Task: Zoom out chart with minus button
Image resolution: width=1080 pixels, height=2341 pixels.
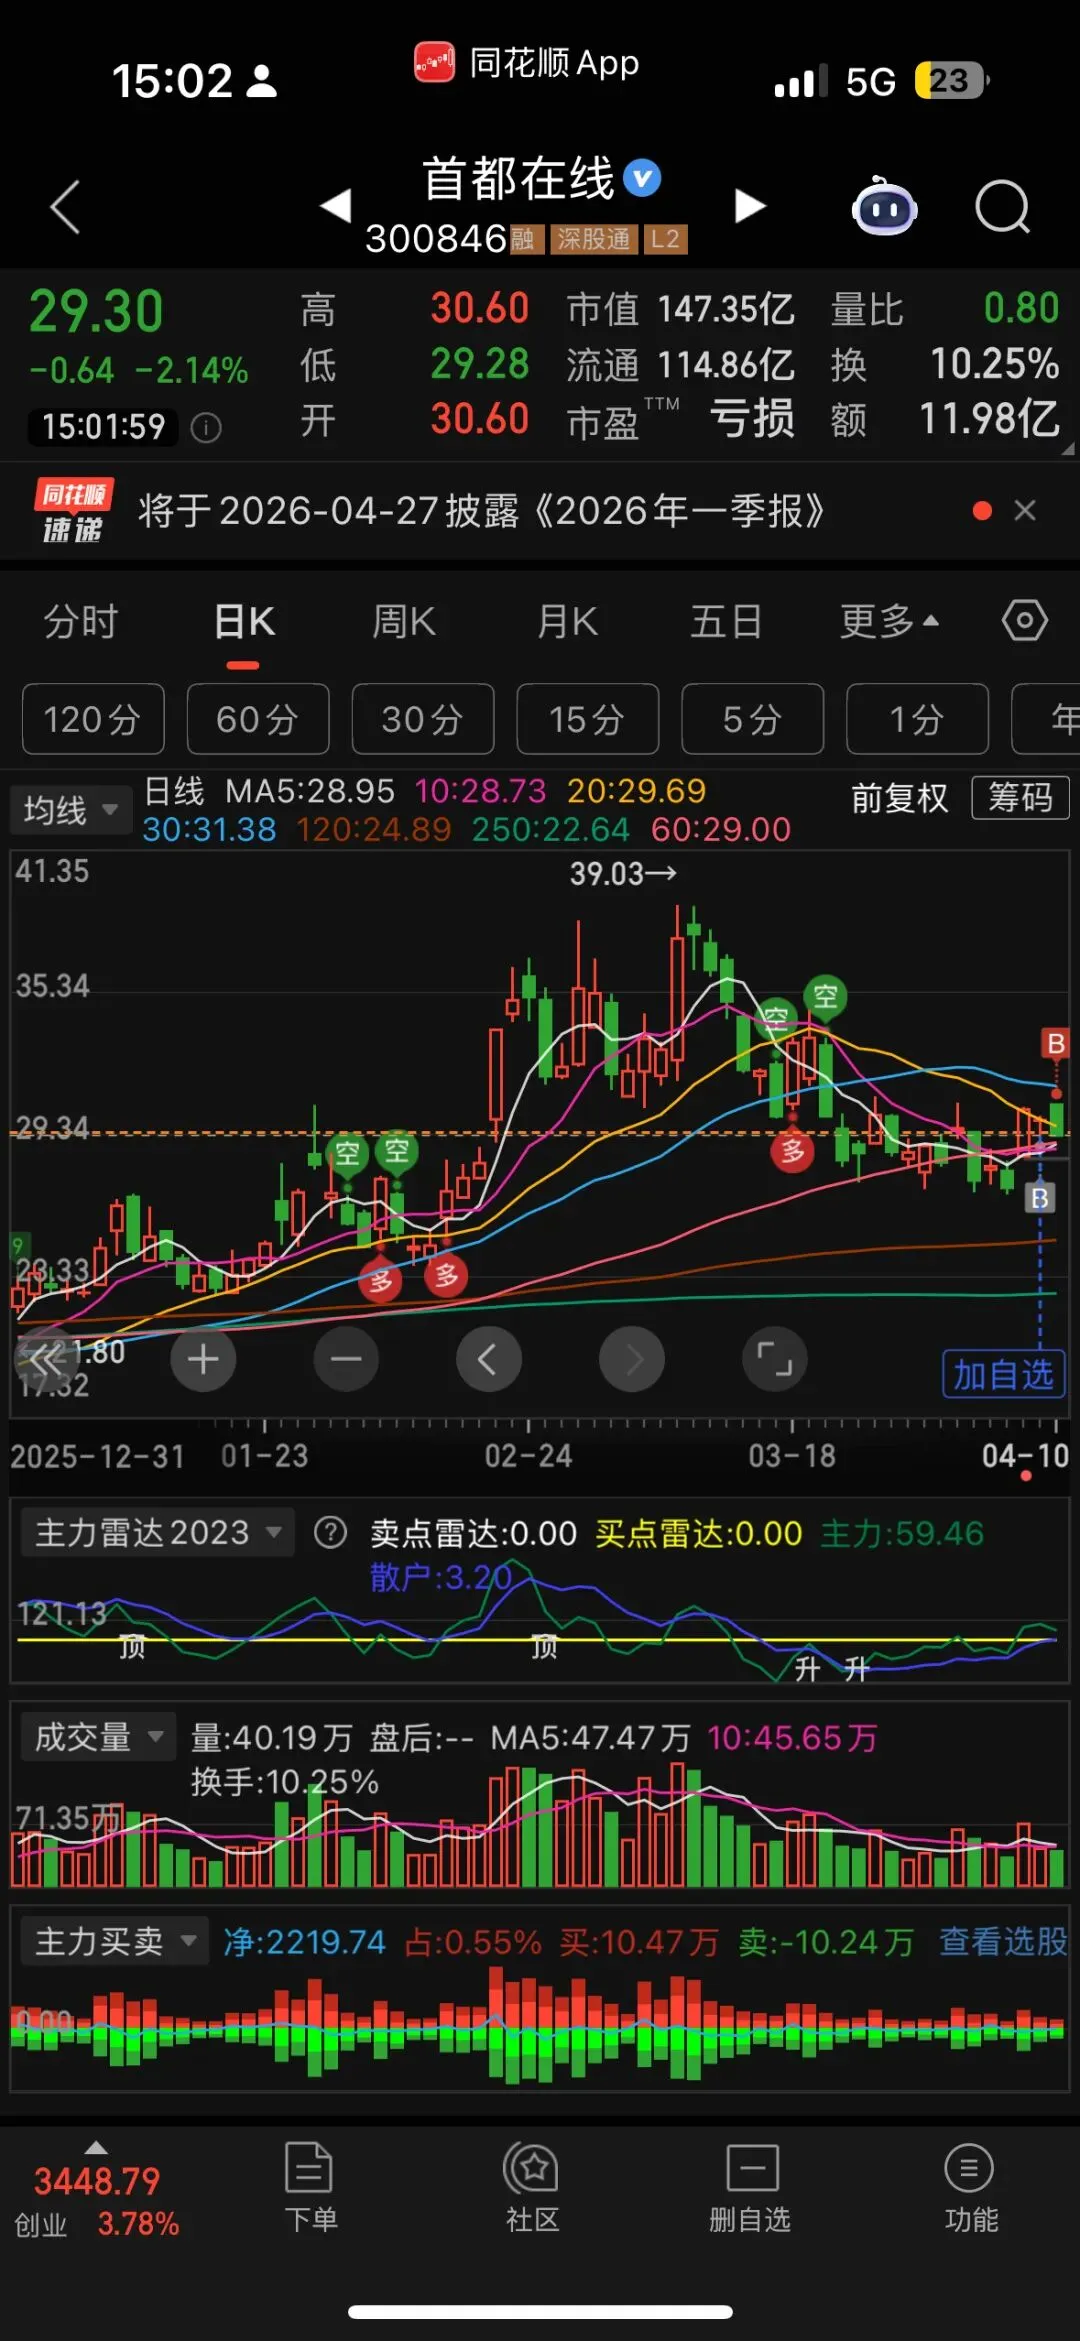Action: click(x=346, y=1359)
